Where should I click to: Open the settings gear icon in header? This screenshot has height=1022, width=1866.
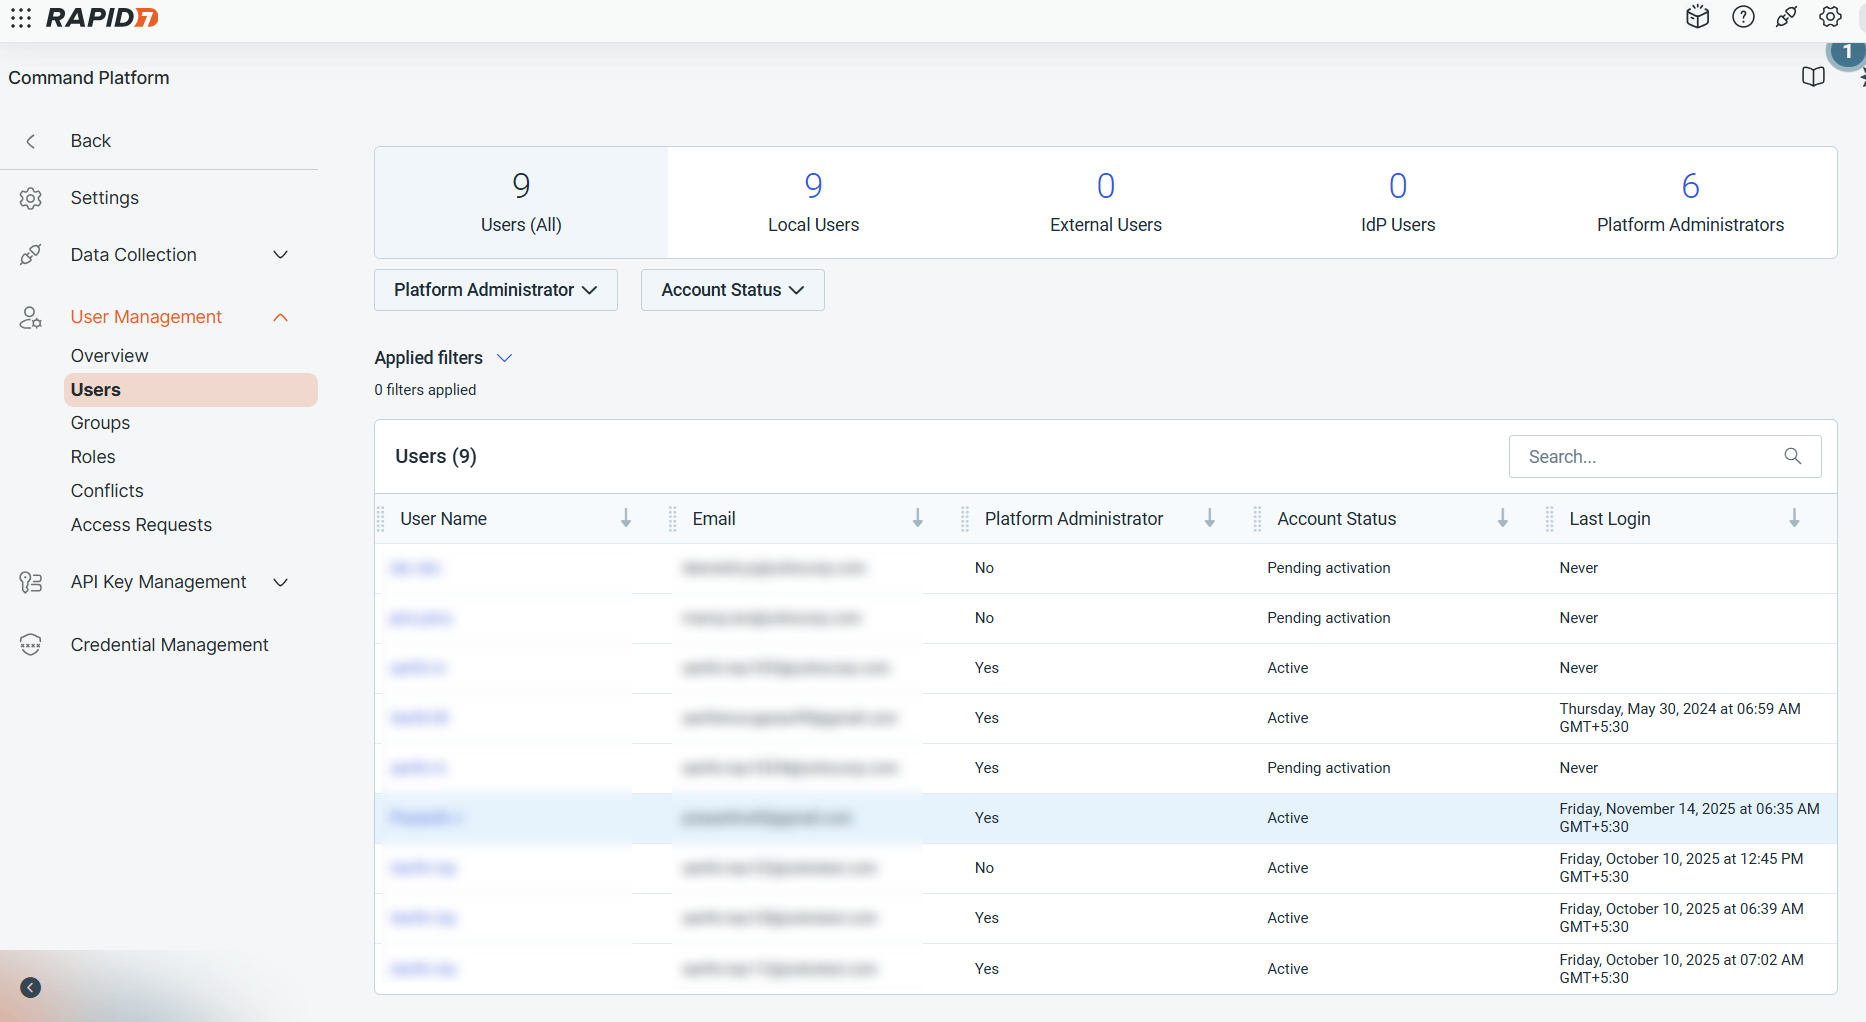coord(1830,17)
